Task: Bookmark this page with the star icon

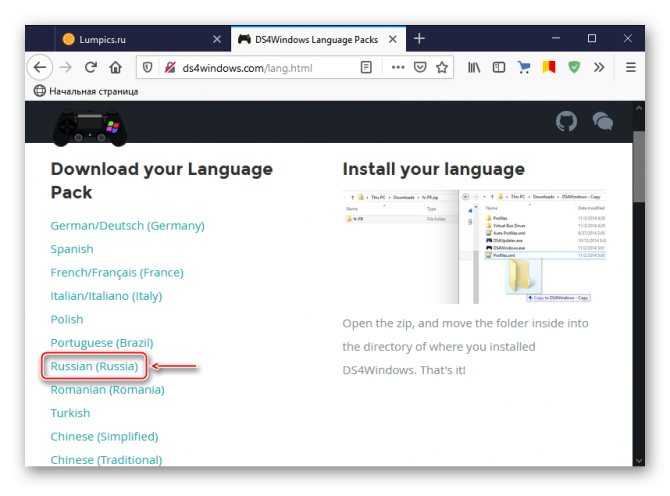Action: point(442,67)
